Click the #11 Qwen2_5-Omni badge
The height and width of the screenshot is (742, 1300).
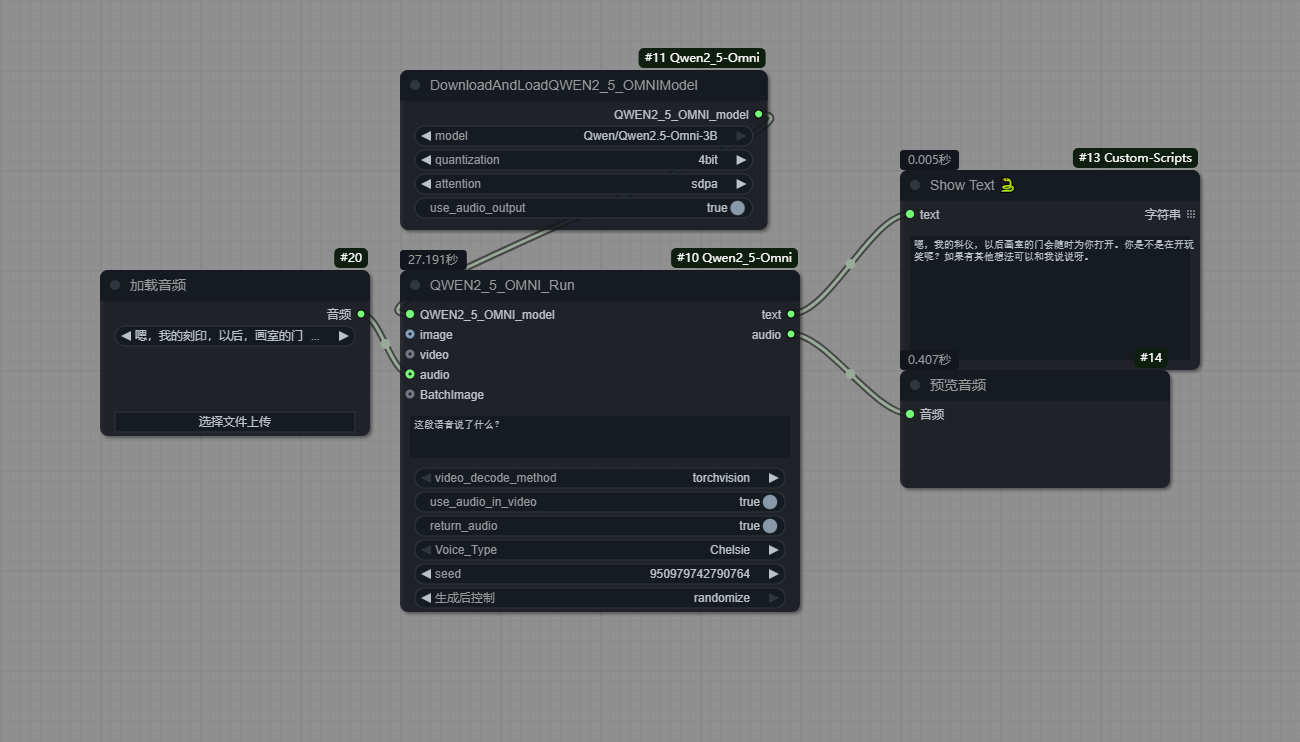pos(704,58)
